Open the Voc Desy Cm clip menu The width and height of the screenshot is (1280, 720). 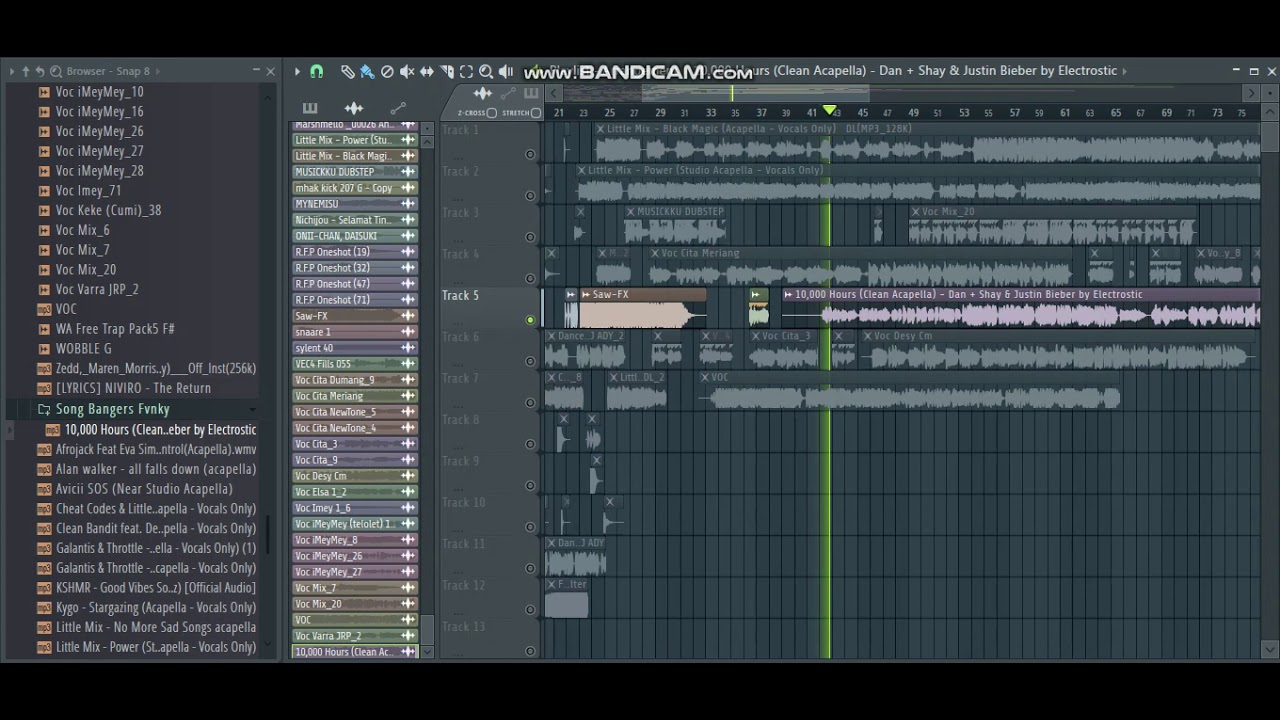pyautogui.click(x=867, y=336)
